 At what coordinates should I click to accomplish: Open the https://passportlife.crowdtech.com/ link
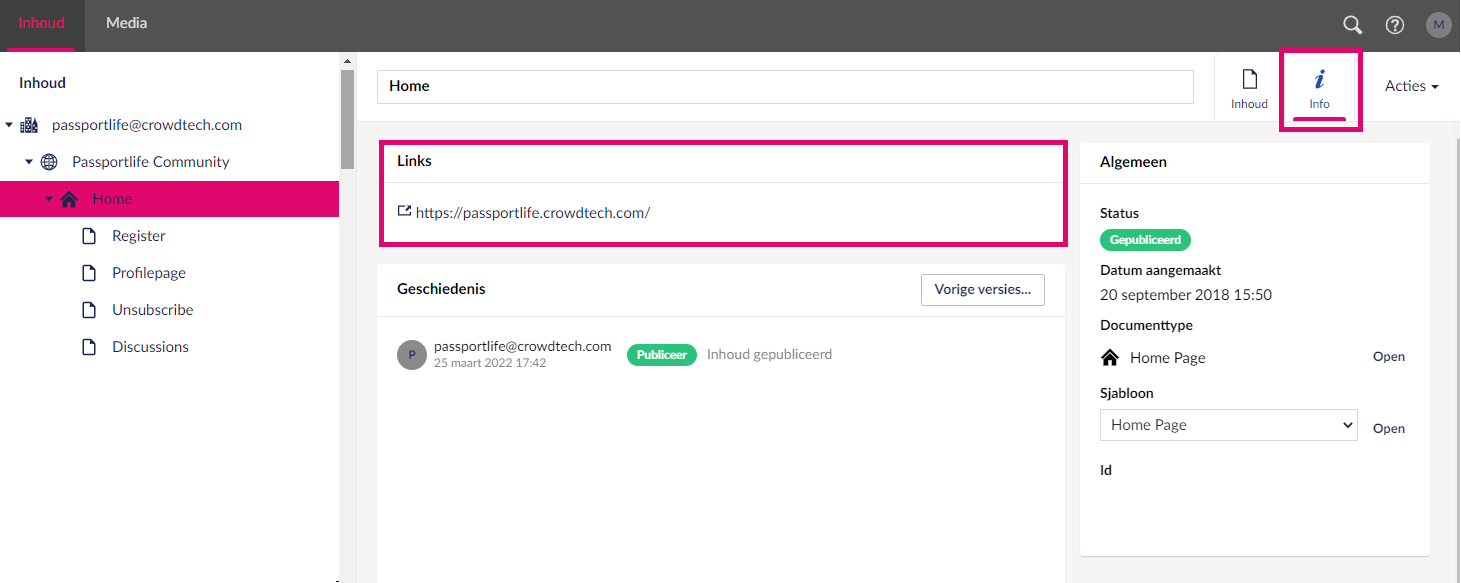pos(533,213)
